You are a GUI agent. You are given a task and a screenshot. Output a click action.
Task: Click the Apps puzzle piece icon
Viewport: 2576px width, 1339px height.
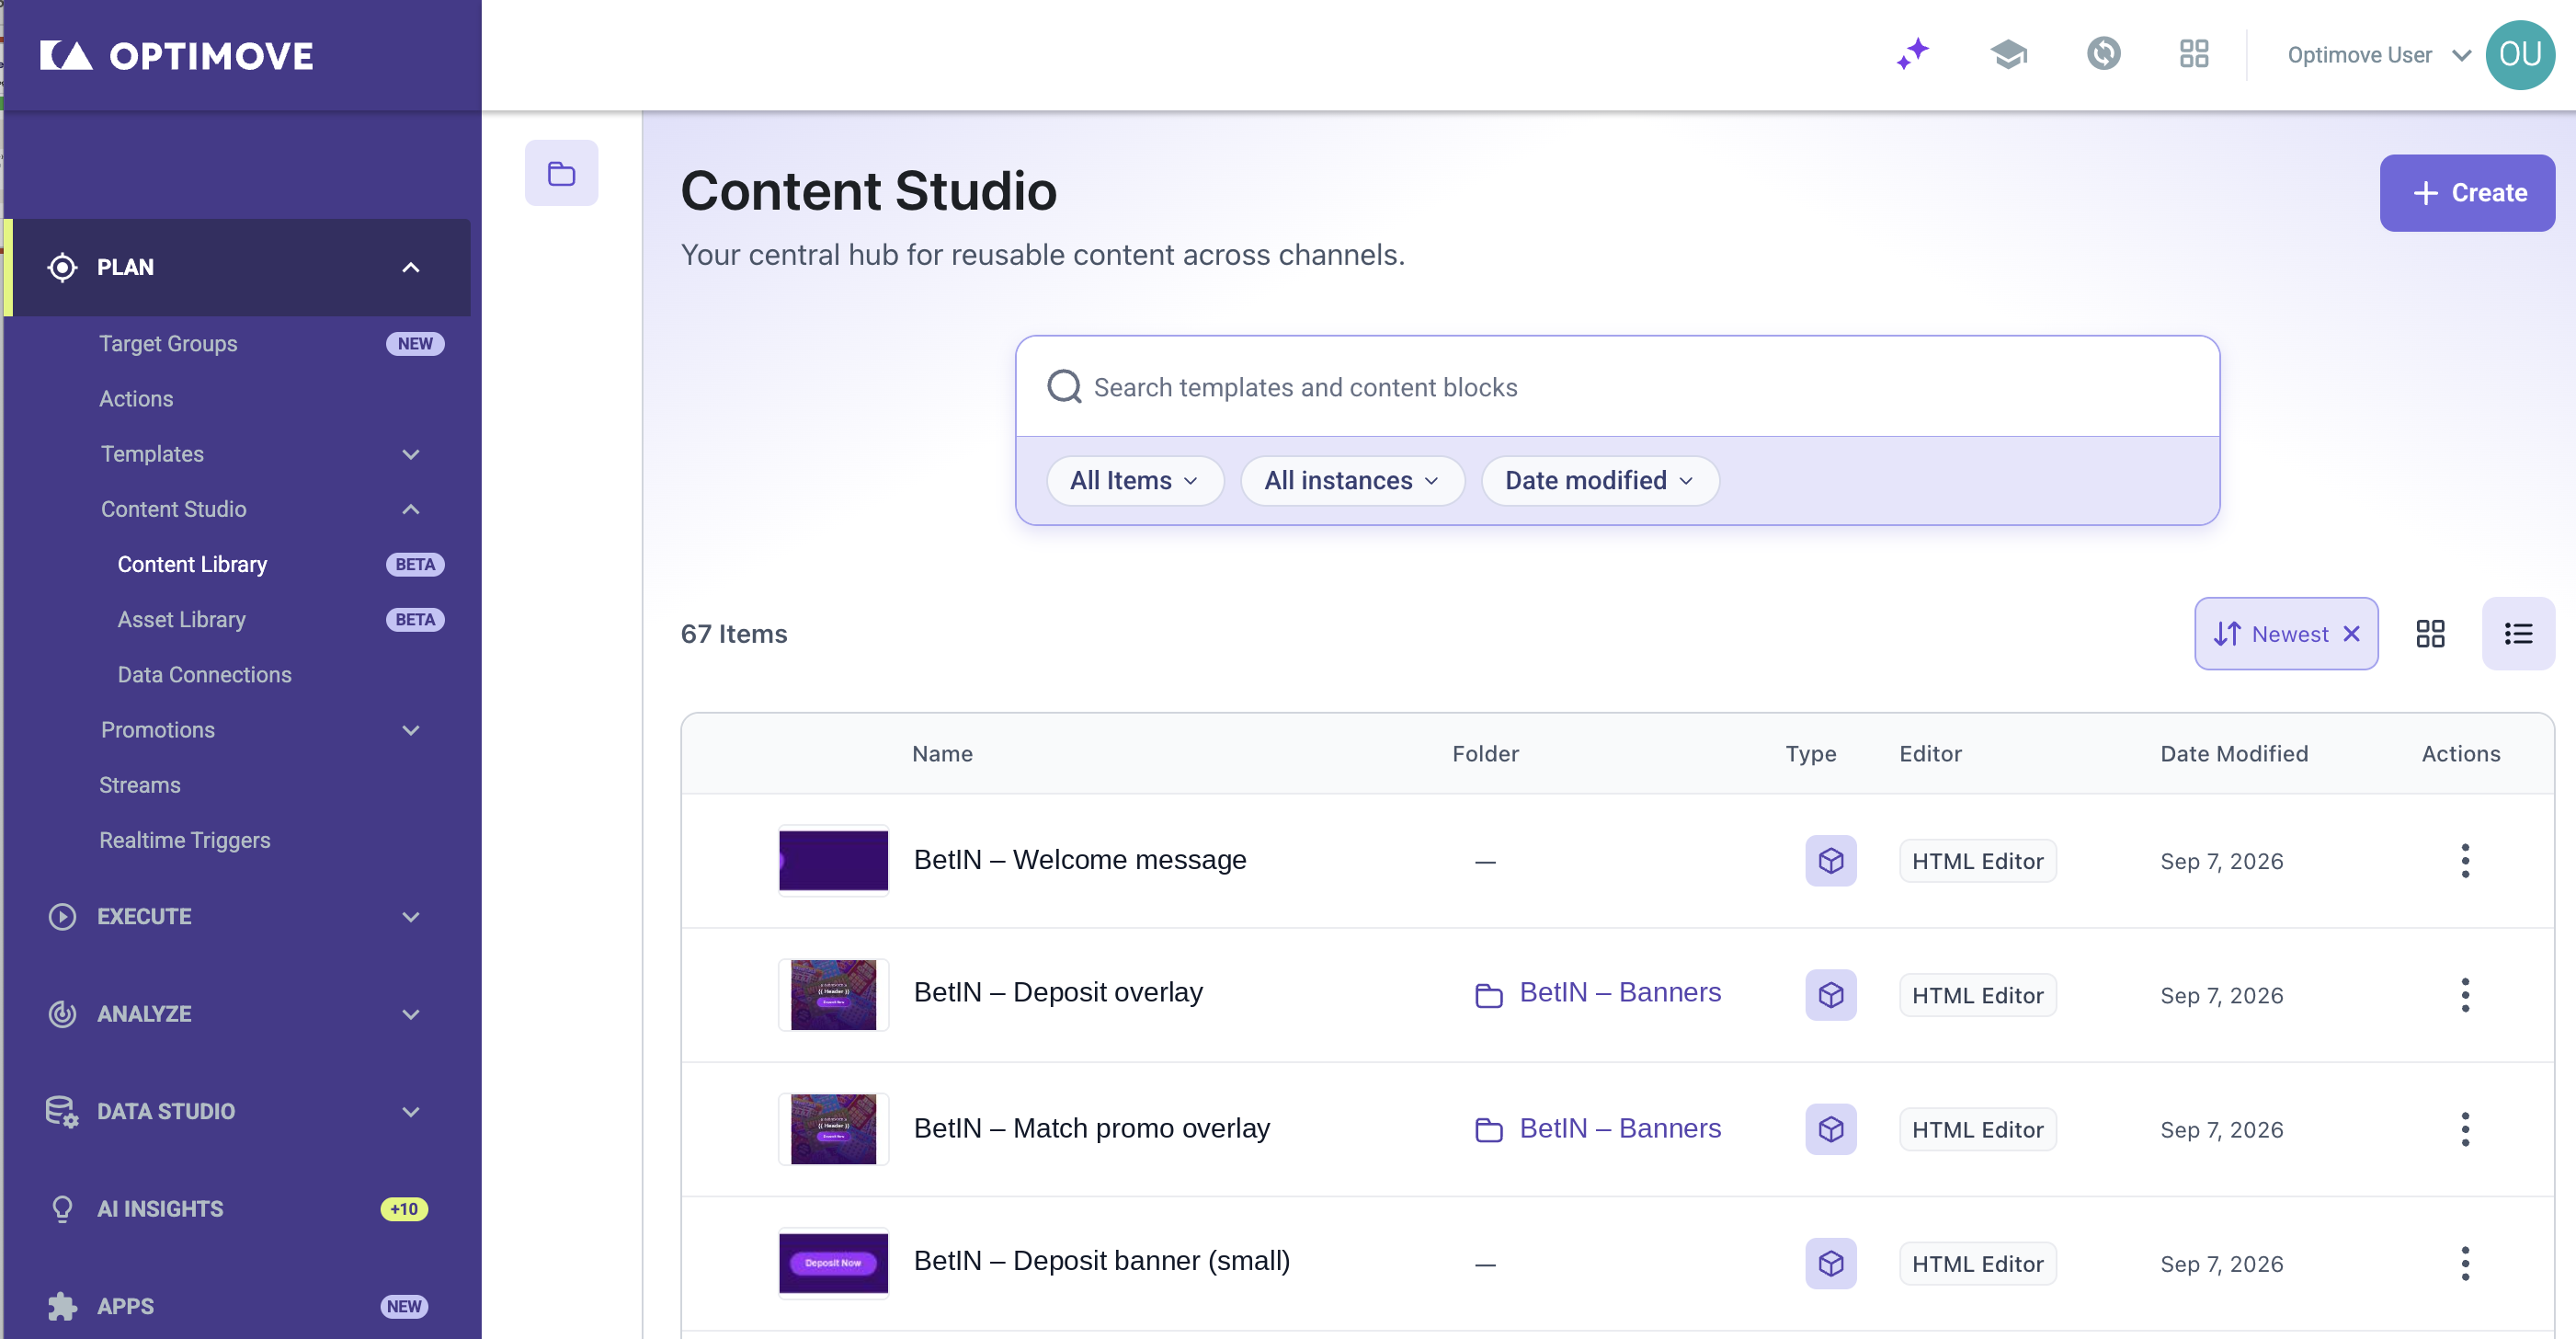62,1306
